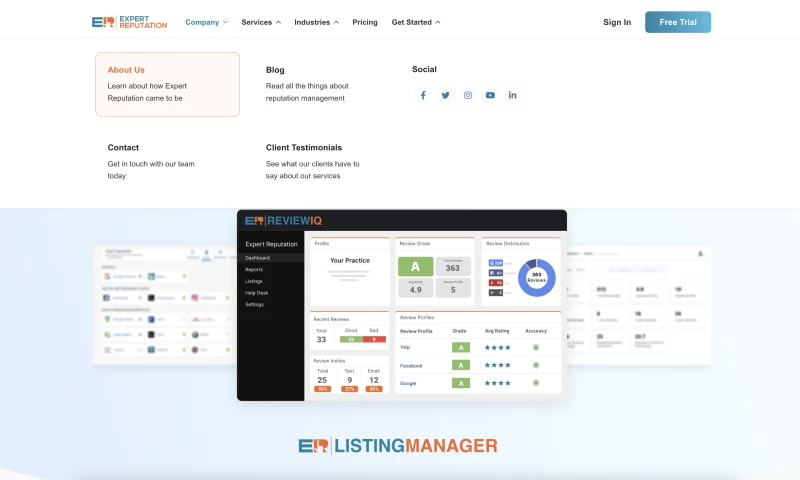
Task: Click the Sign In link
Action: click(x=617, y=22)
